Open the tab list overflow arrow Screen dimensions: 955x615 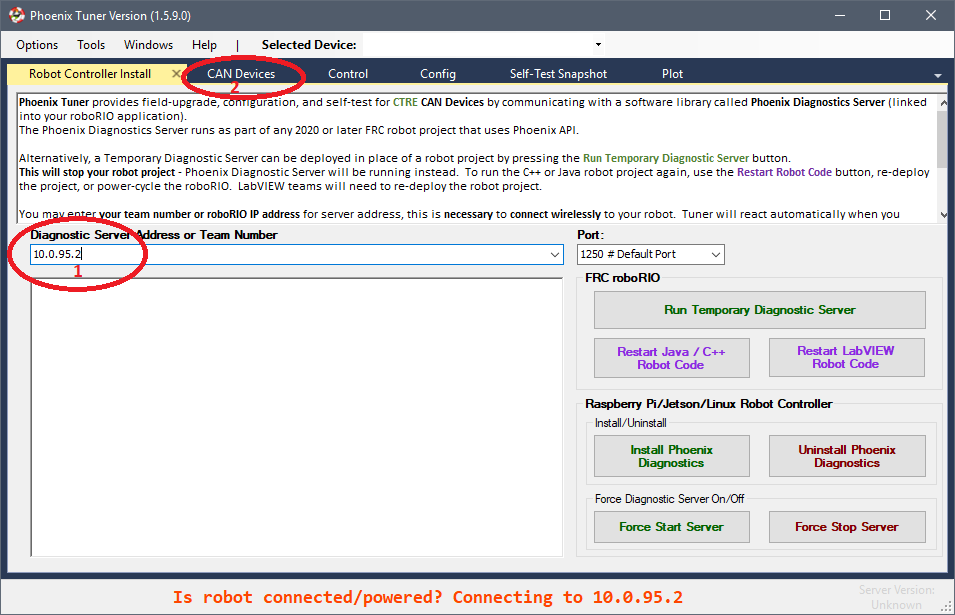point(937,76)
